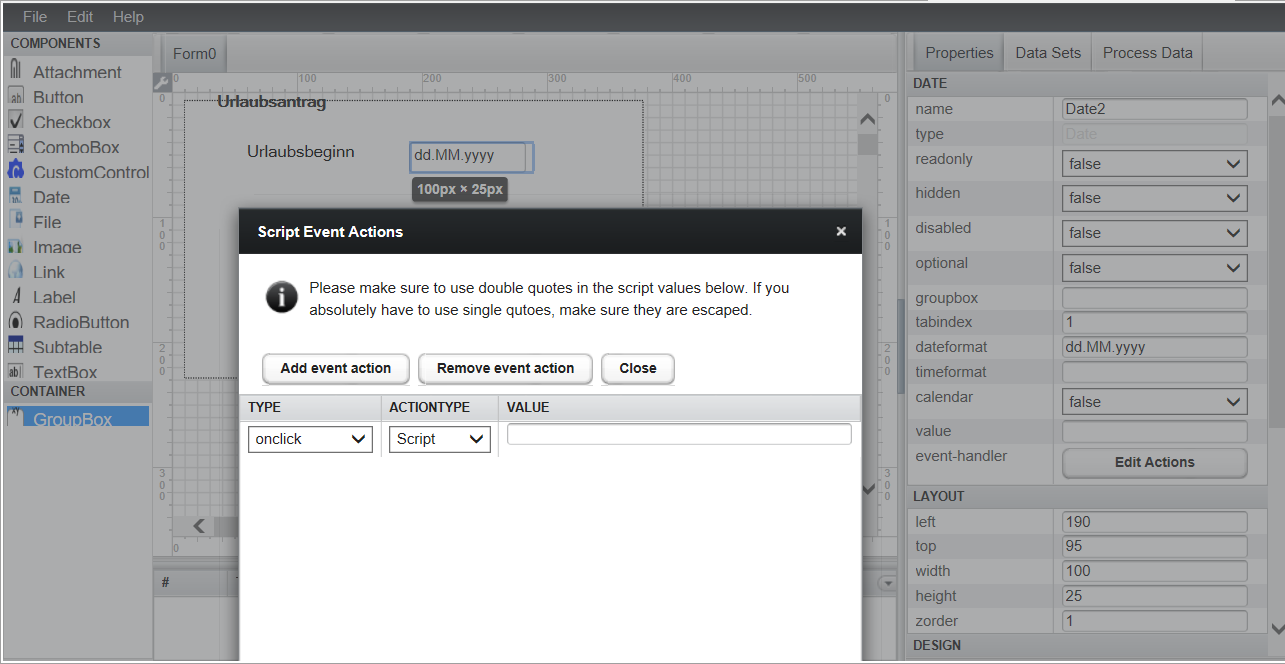Select the Date component icon
The height and width of the screenshot is (664, 1285).
16,196
